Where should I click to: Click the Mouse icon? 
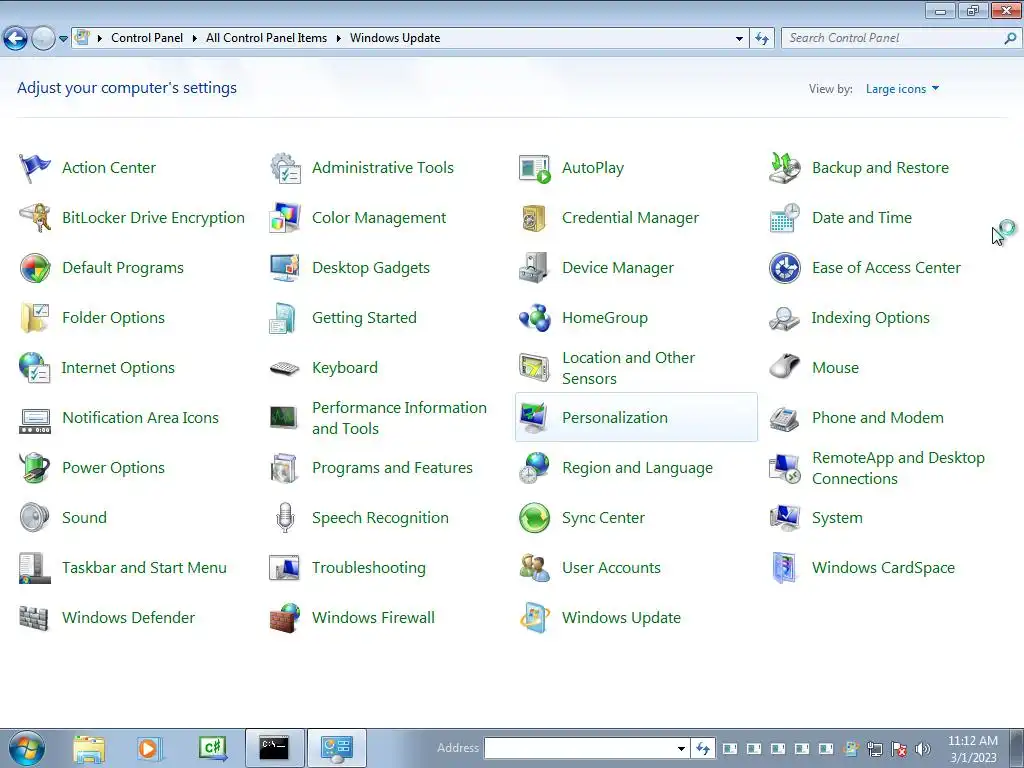[x=784, y=368]
